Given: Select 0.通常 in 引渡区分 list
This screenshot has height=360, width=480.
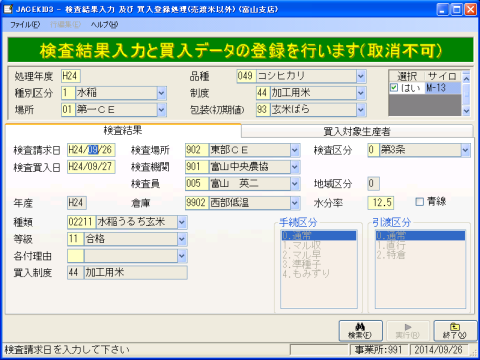Looking at the screenshot, I should click(420, 236).
